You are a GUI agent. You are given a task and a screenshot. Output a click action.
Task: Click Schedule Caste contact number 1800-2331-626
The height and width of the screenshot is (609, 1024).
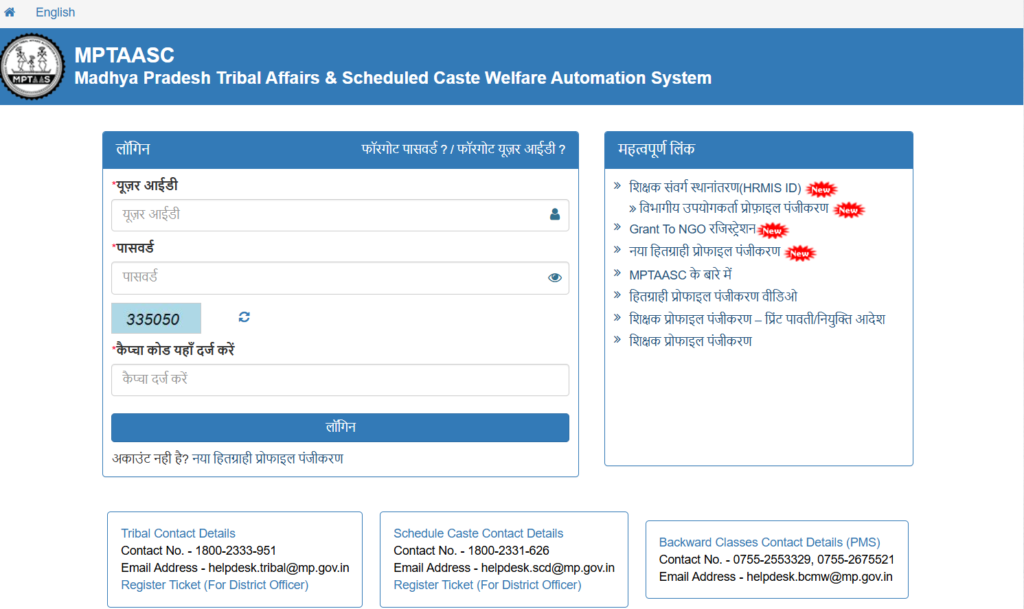(509, 551)
